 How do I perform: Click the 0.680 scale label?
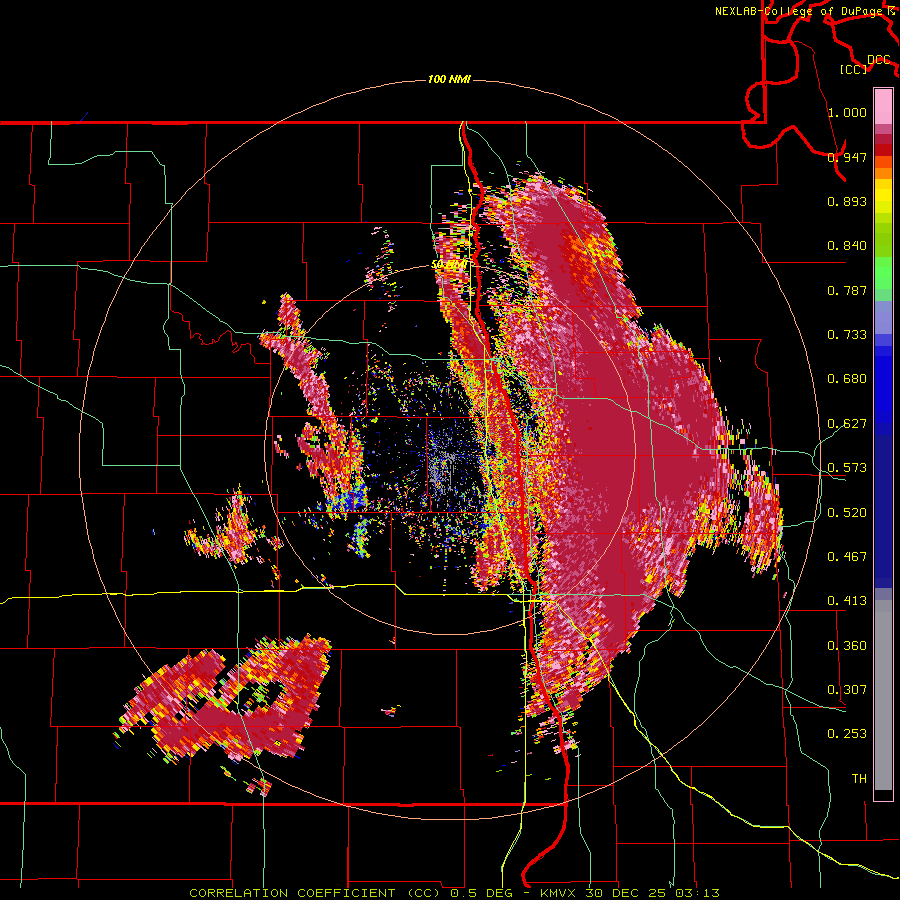847,379
